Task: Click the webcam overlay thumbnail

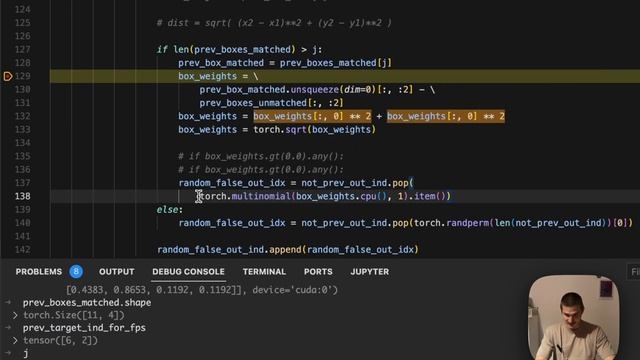Action: tap(573, 318)
